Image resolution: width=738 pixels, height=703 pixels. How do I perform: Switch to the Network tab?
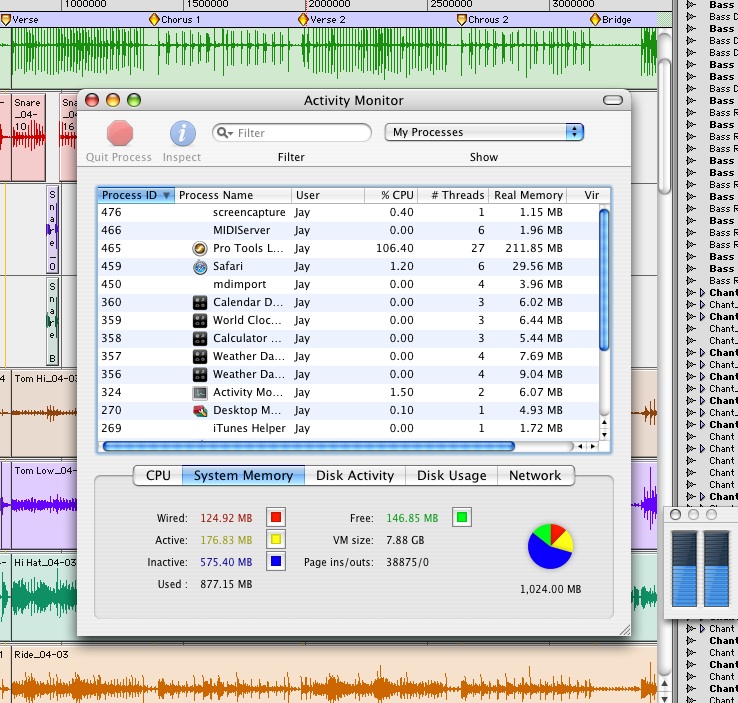(x=535, y=475)
